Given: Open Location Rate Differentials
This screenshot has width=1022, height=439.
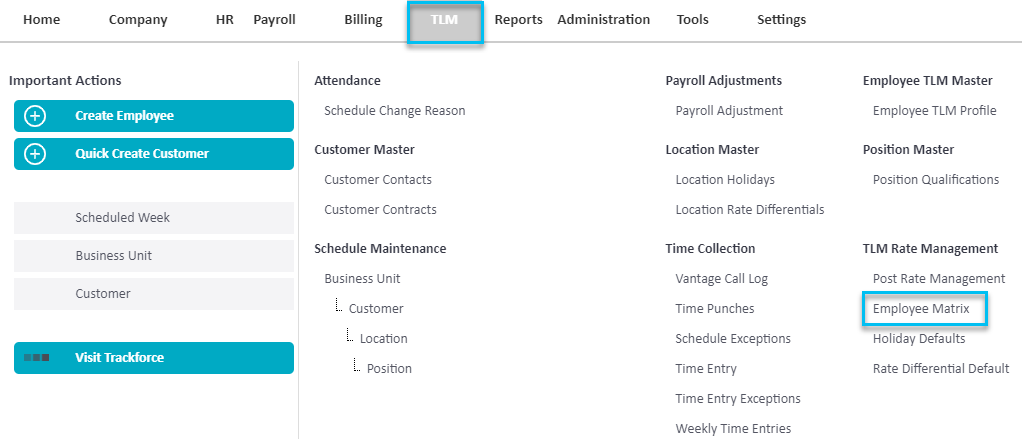Looking at the screenshot, I should coord(750,210).
